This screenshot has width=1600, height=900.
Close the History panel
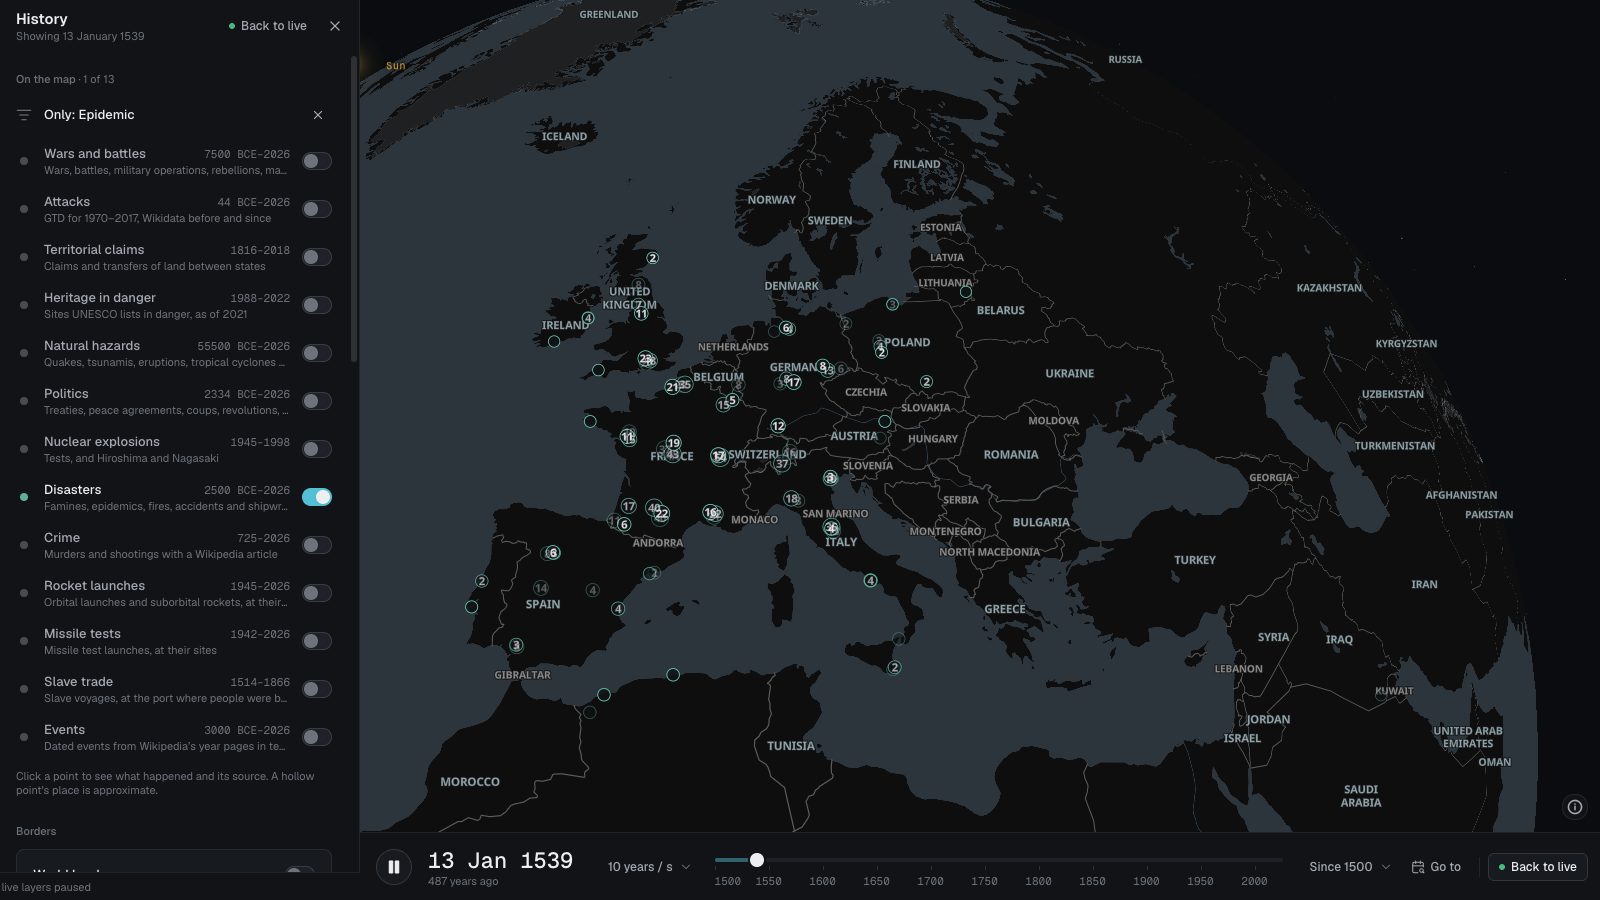pos(335,26)
